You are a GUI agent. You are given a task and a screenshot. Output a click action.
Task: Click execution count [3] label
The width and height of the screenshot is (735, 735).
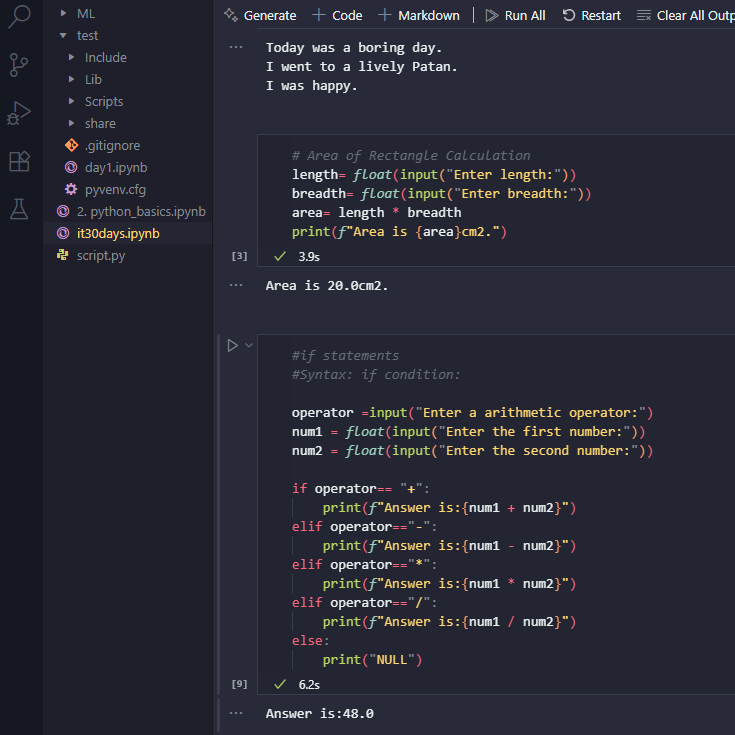240,256
